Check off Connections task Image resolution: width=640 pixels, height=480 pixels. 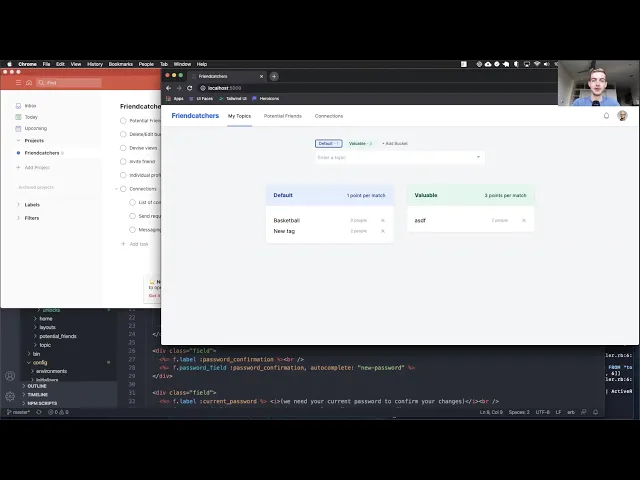click(x=123, y=189)
